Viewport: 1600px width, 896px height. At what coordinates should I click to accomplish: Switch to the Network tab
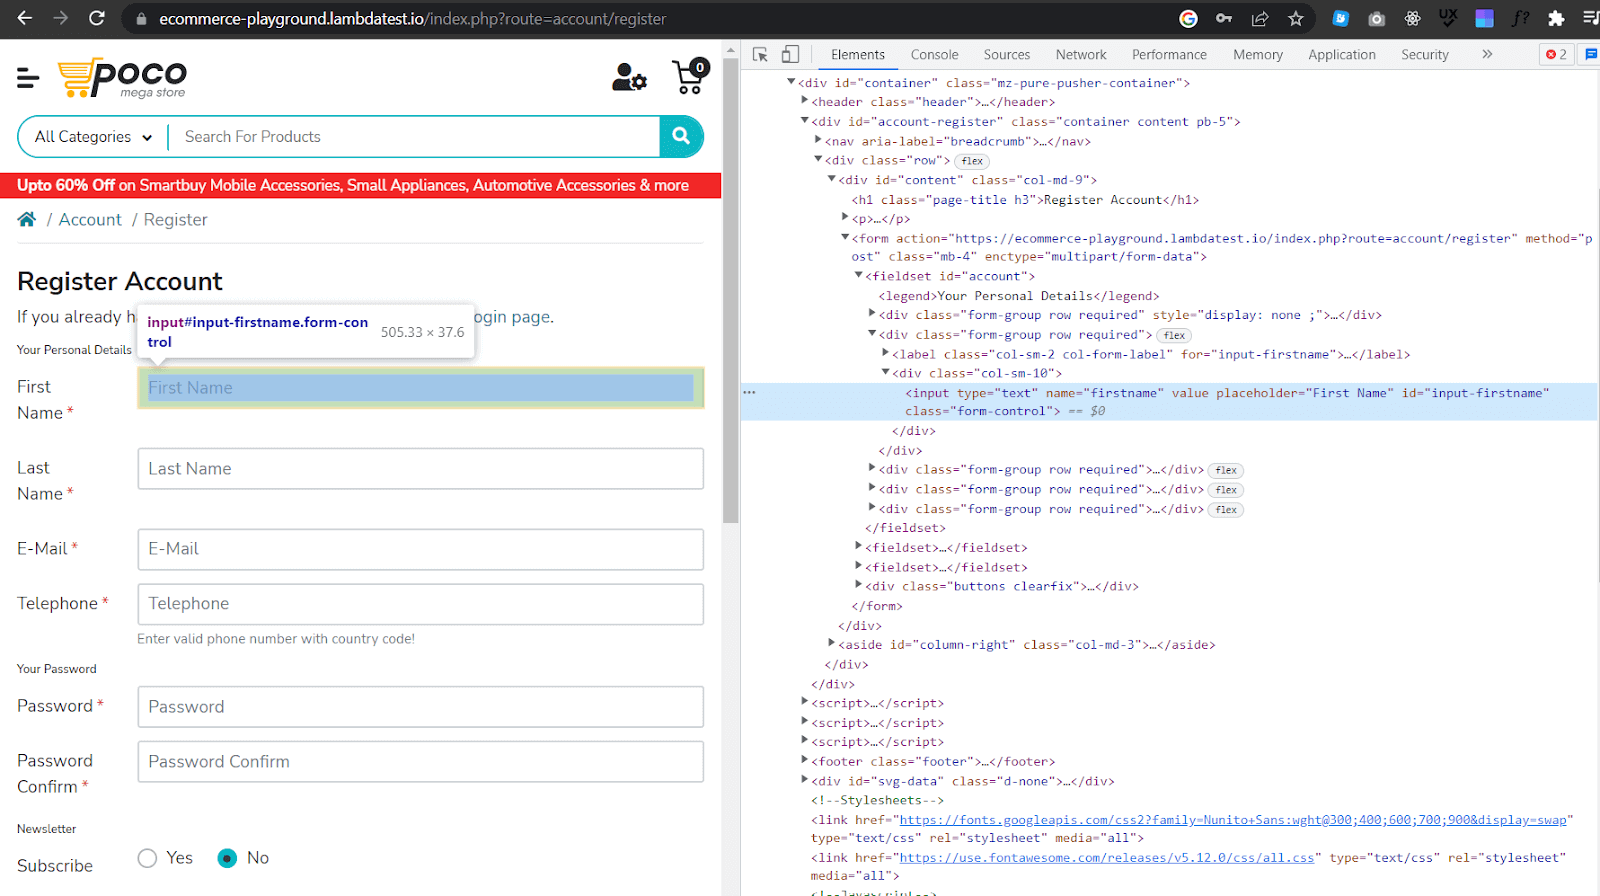pos(1080,55)
